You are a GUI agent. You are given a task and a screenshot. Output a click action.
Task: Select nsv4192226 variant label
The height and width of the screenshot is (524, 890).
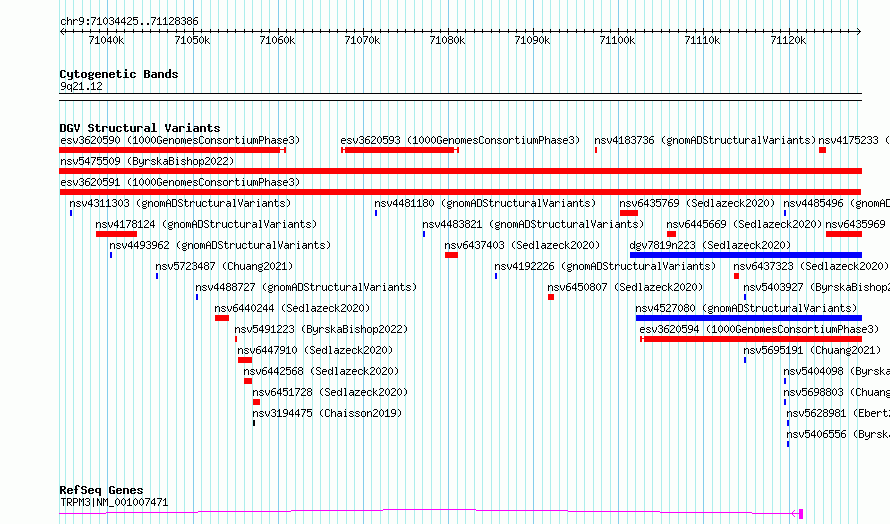coord(605,266)
